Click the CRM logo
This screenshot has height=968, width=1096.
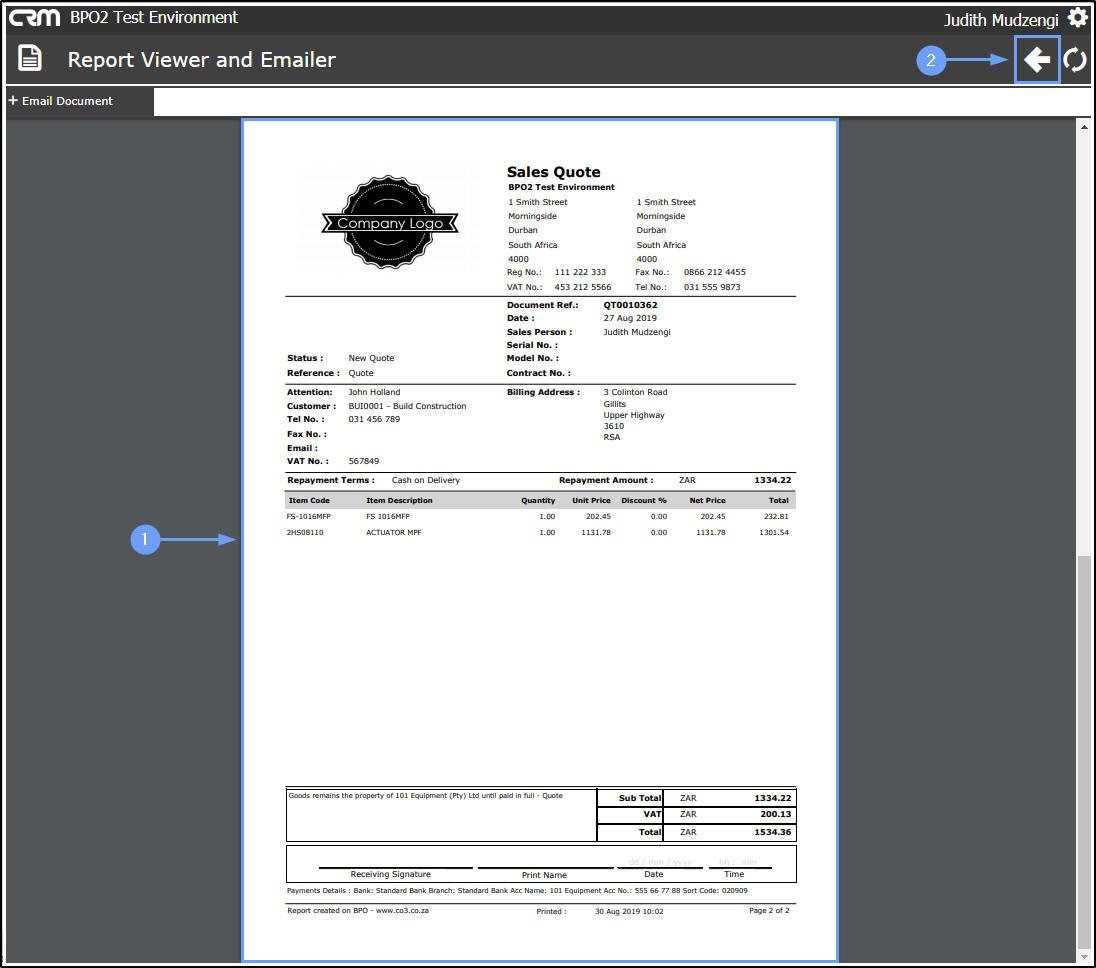click(34, 17)
